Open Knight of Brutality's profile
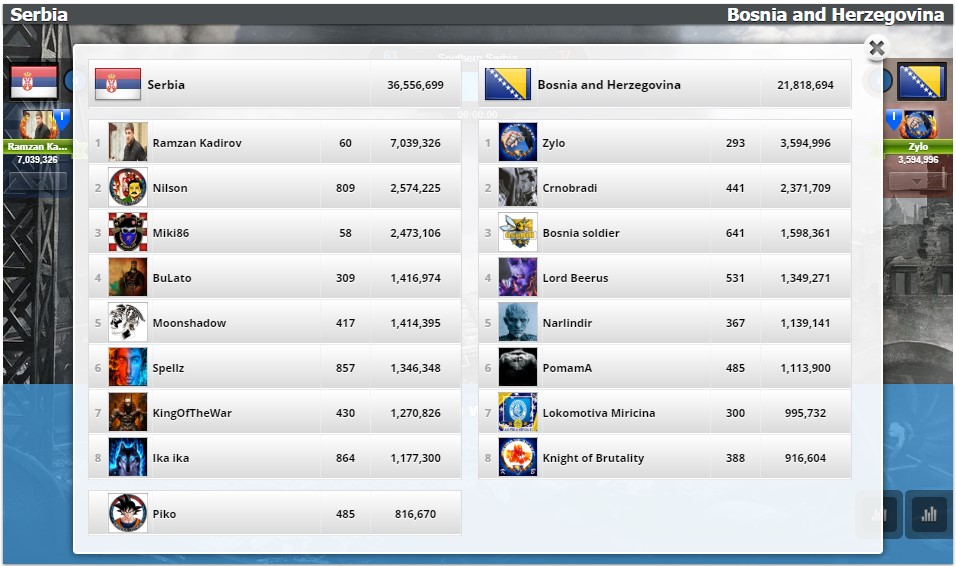The image size is (956, 566). [x=593, y=458]
